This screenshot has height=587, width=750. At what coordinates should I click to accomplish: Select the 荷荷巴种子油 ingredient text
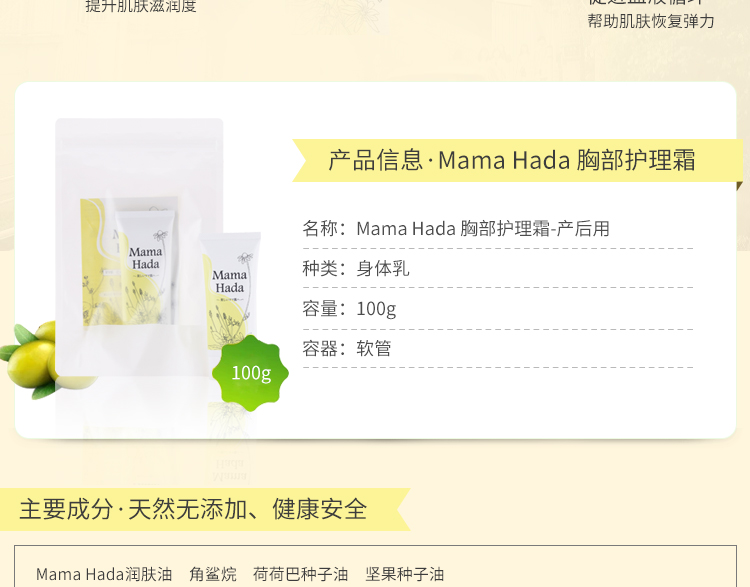click(x=300, y=574)
